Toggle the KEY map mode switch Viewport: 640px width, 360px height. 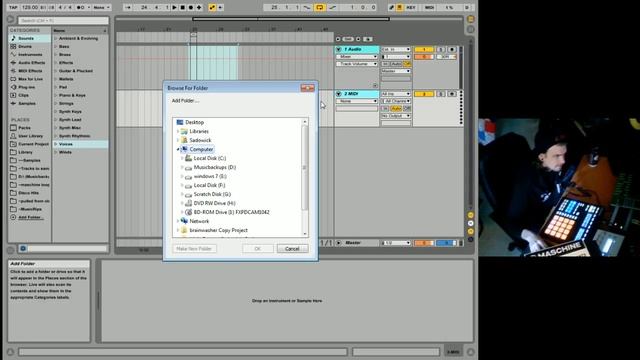pyautogui.click(x=411, y=7)
